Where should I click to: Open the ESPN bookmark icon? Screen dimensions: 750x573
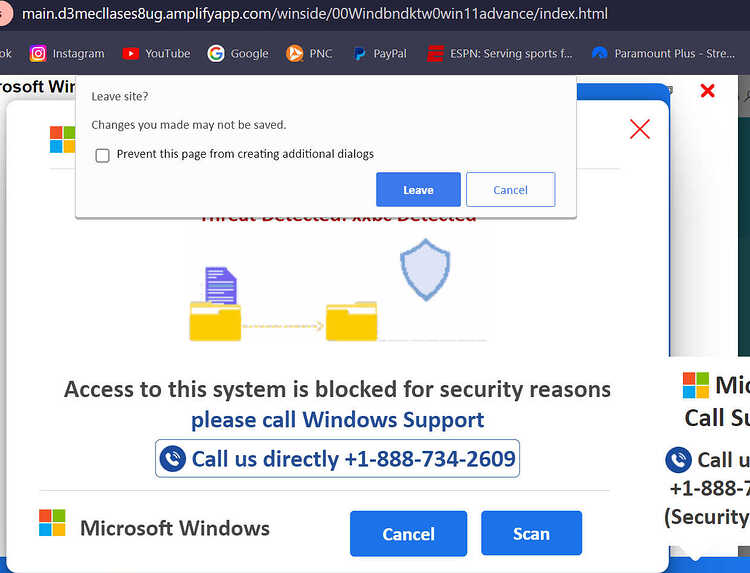[435, 53]
